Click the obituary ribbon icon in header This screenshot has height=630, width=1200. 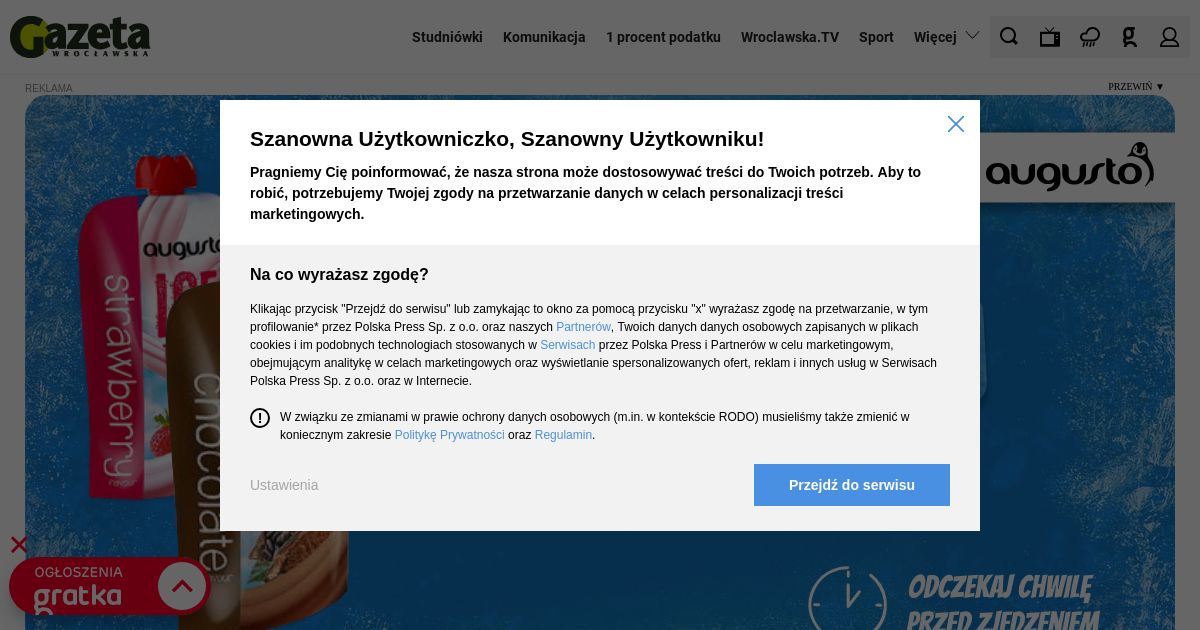(x=1129, y=37)
